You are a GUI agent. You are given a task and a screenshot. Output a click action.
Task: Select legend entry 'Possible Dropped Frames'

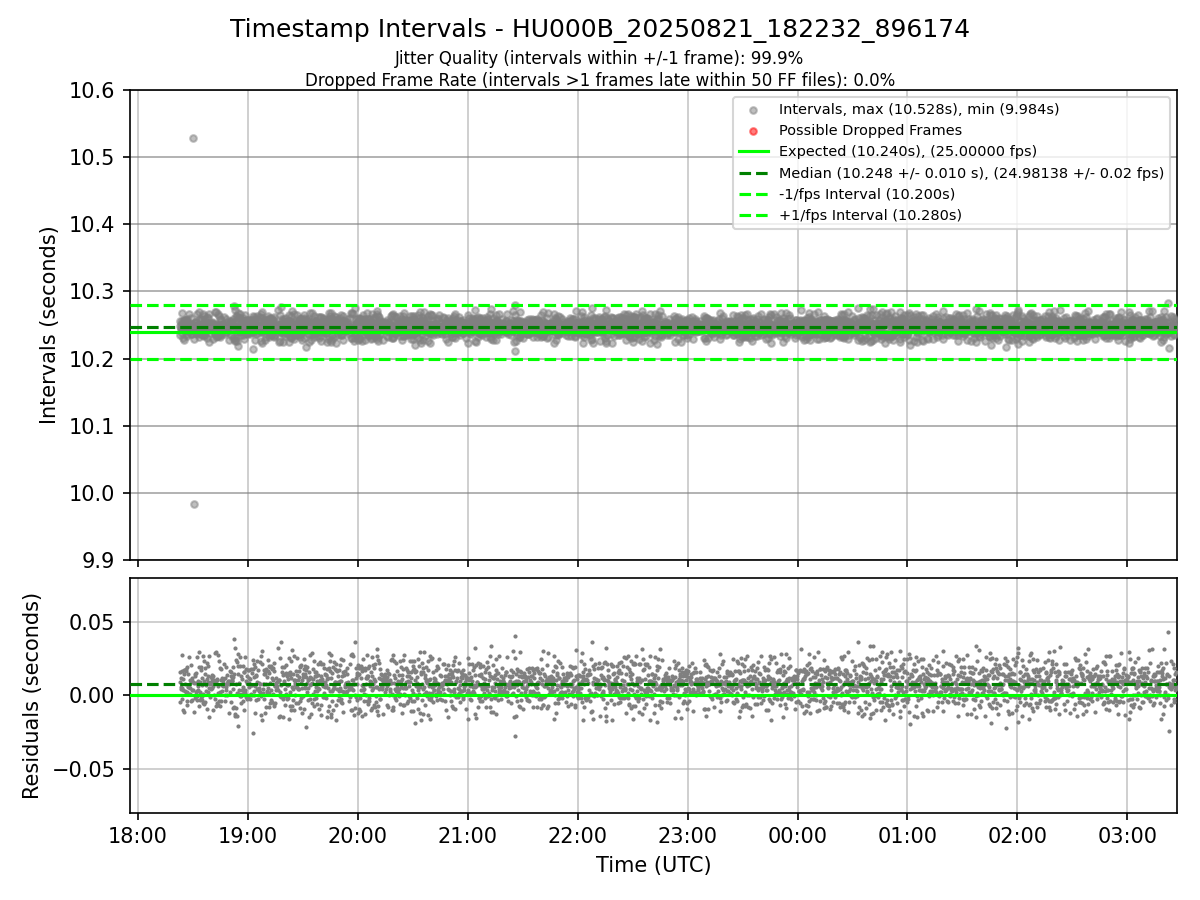pyautogui.click(x=870, y=130)
